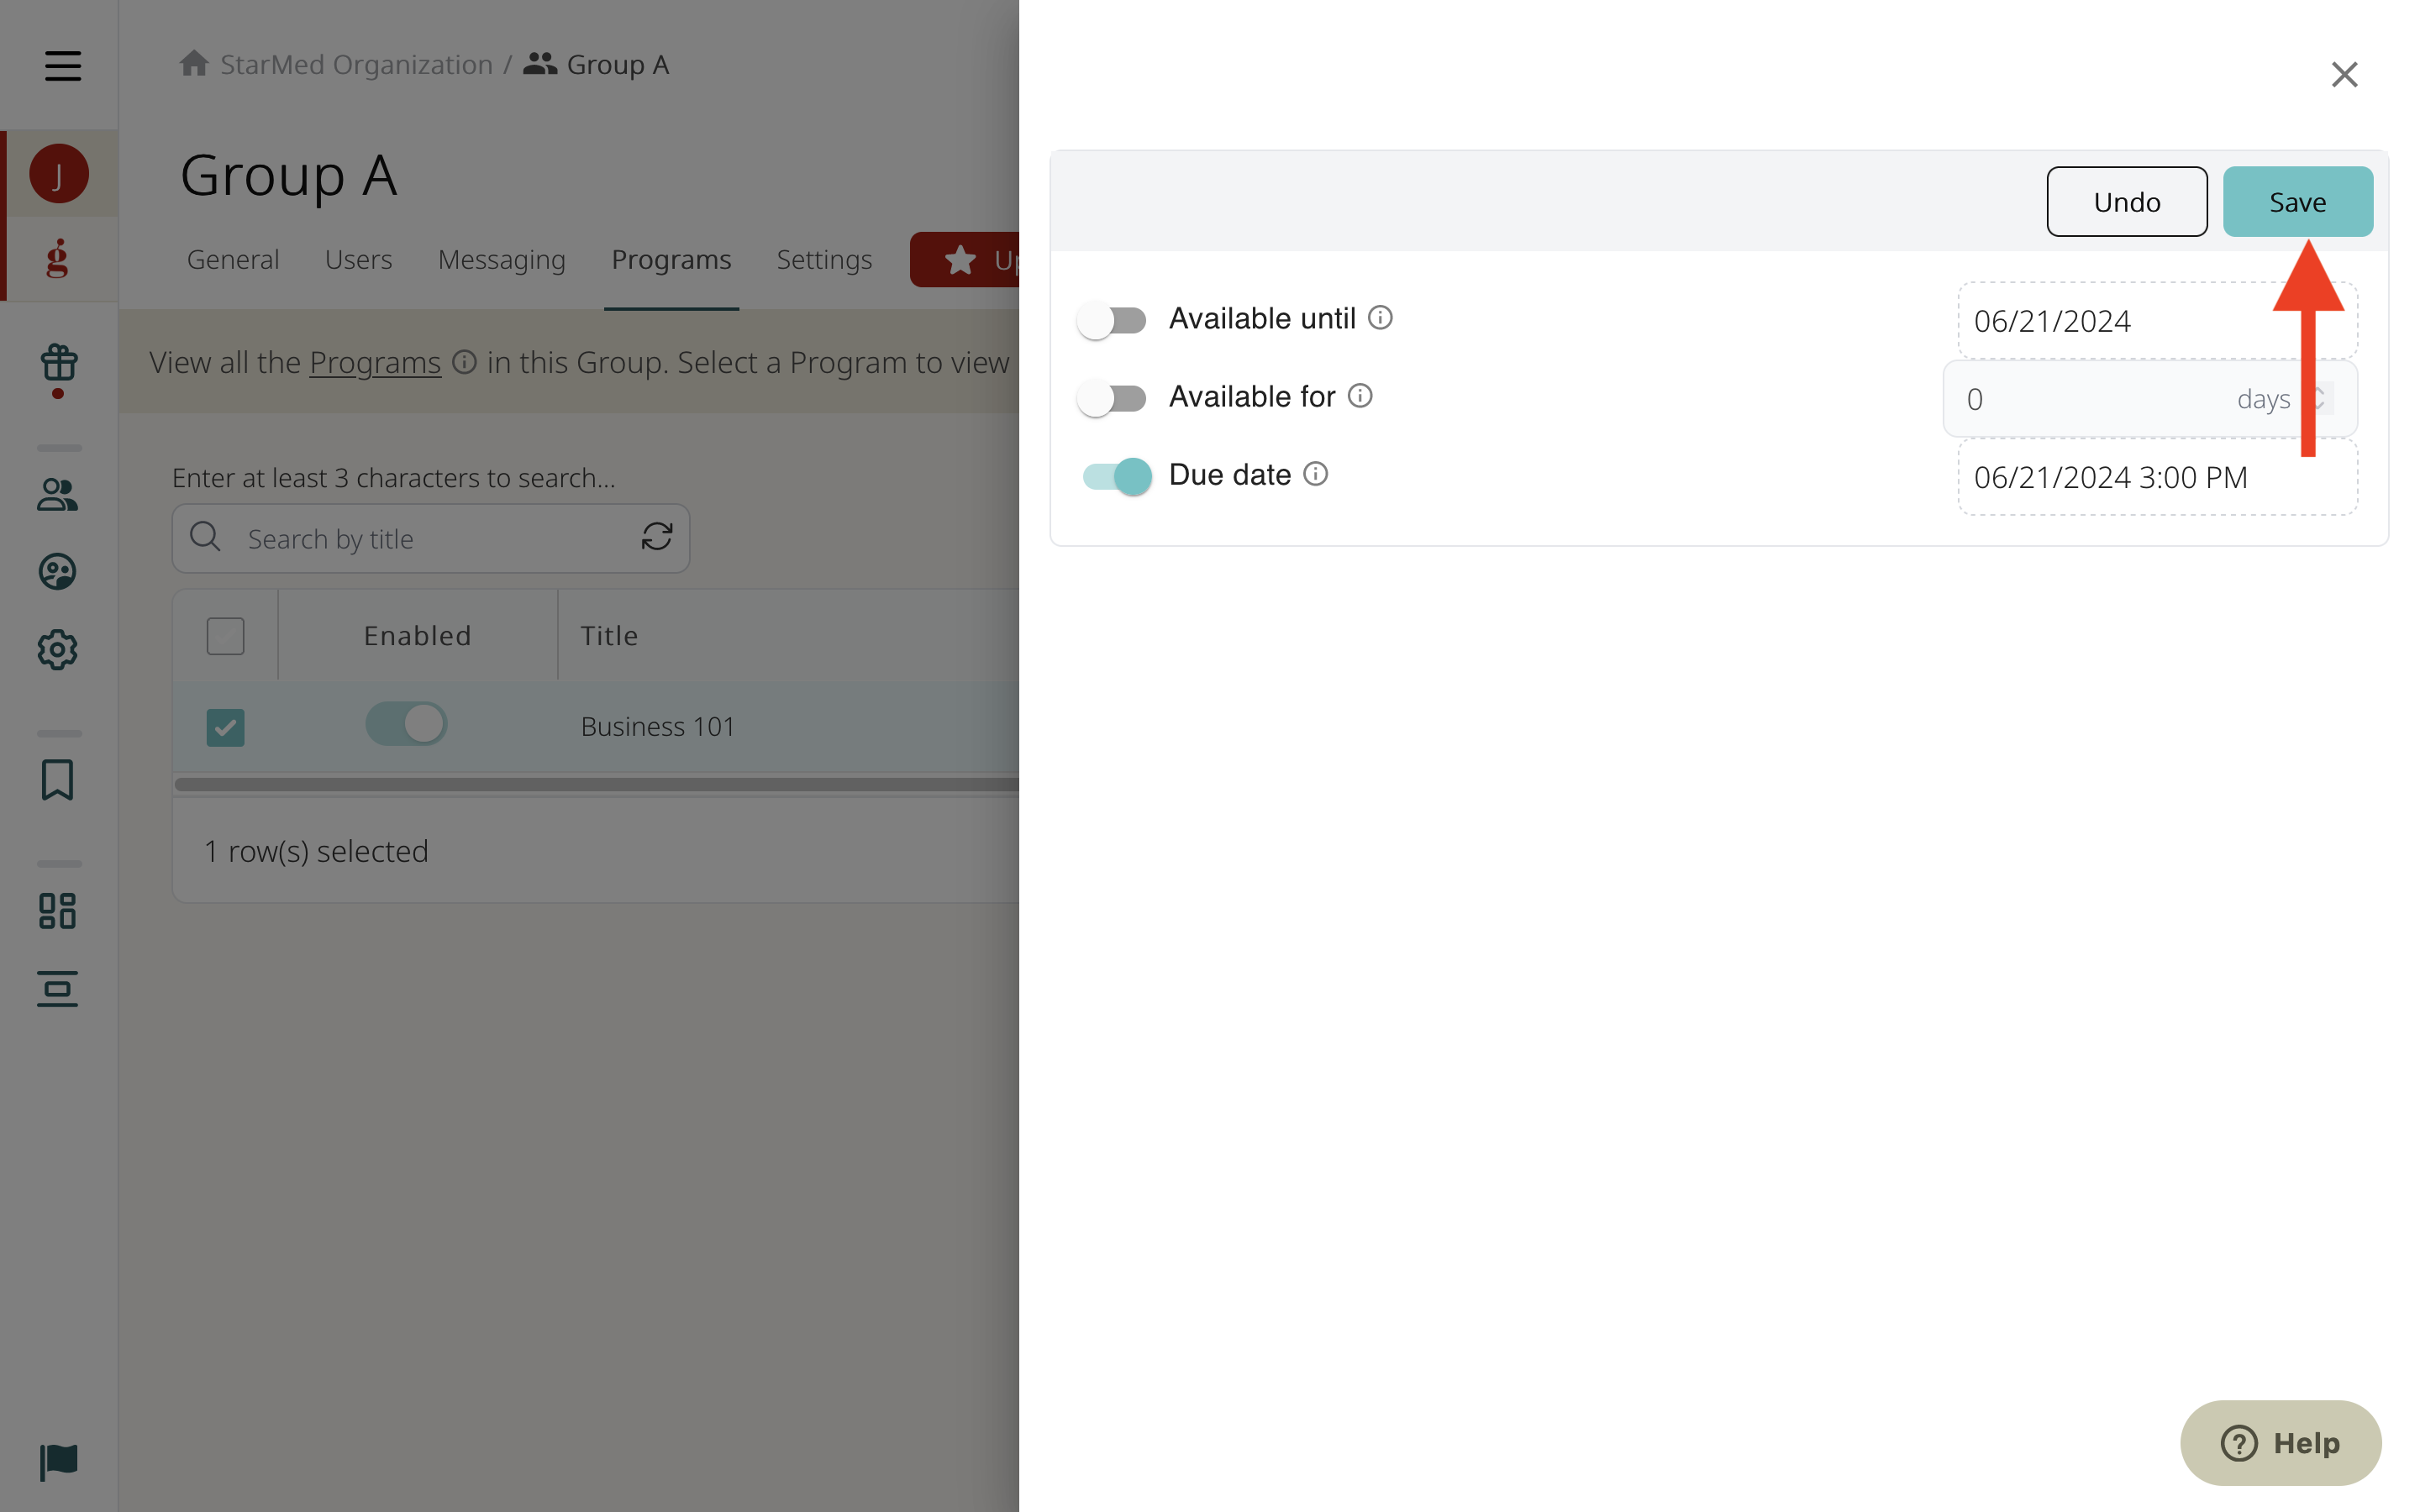Switch to the Messaging tab
This screenshot has height=1512, width=2420.
502,260
